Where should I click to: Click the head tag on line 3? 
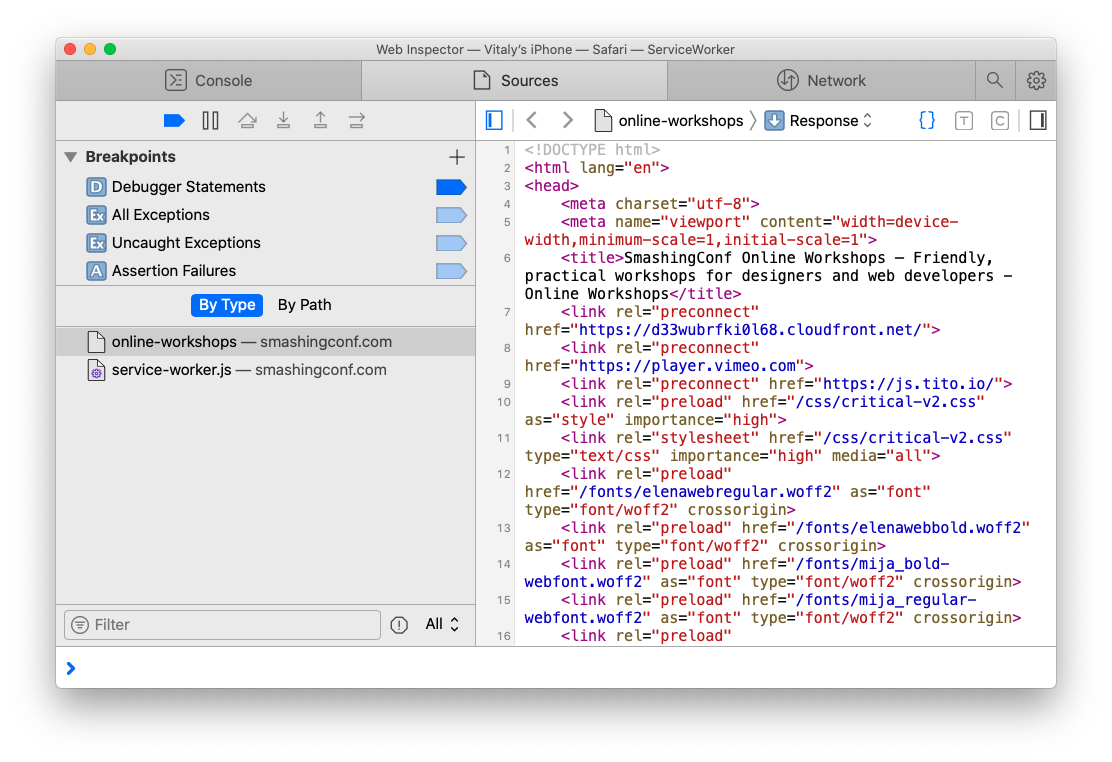click(552, 186)
